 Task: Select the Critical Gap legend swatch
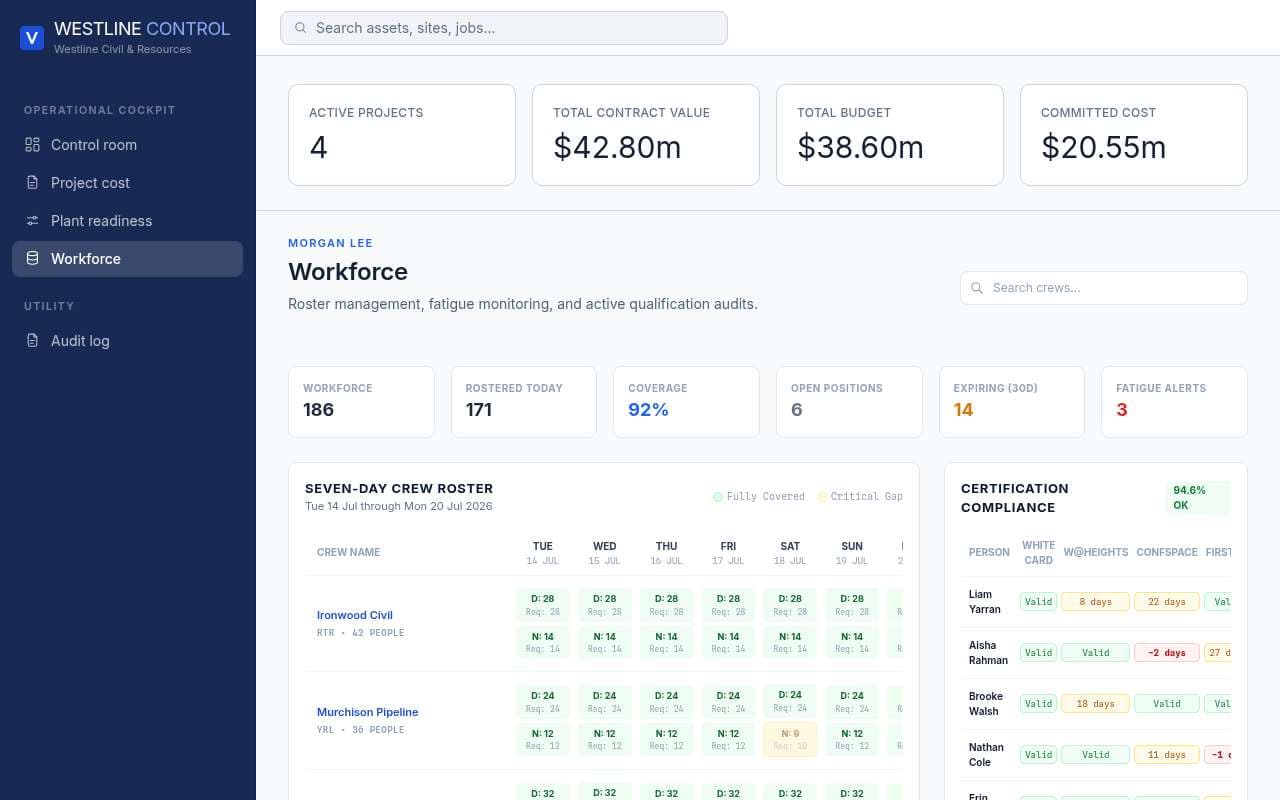[822, 497]
